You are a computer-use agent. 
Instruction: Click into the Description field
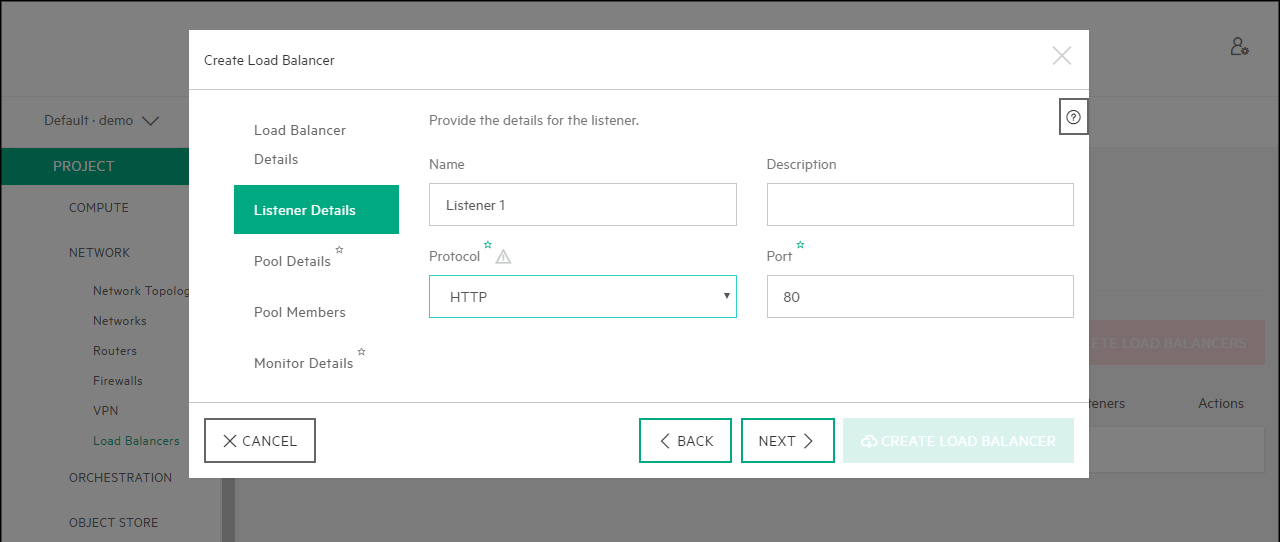tap(919, 205)
